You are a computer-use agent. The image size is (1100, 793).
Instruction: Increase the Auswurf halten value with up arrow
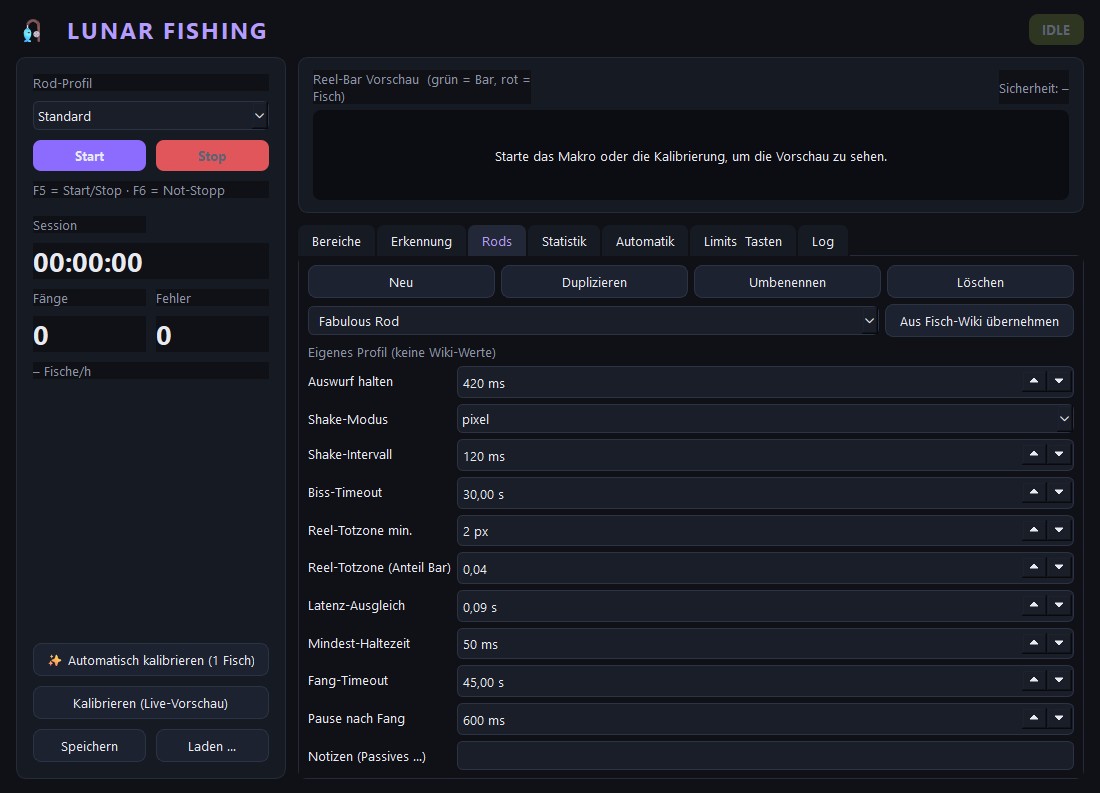pos(1033,381)
